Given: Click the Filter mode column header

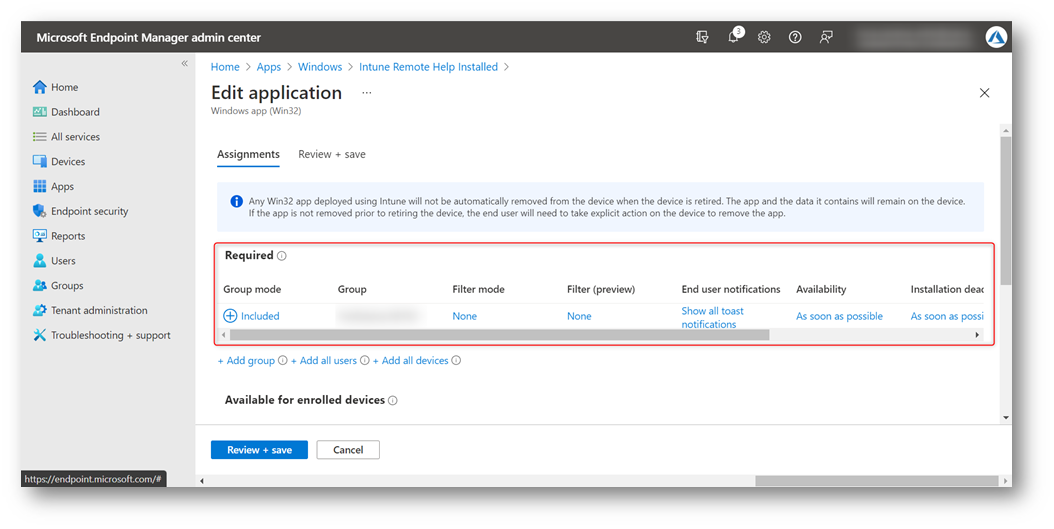Looking at the screenshot, I should [479, 289].
